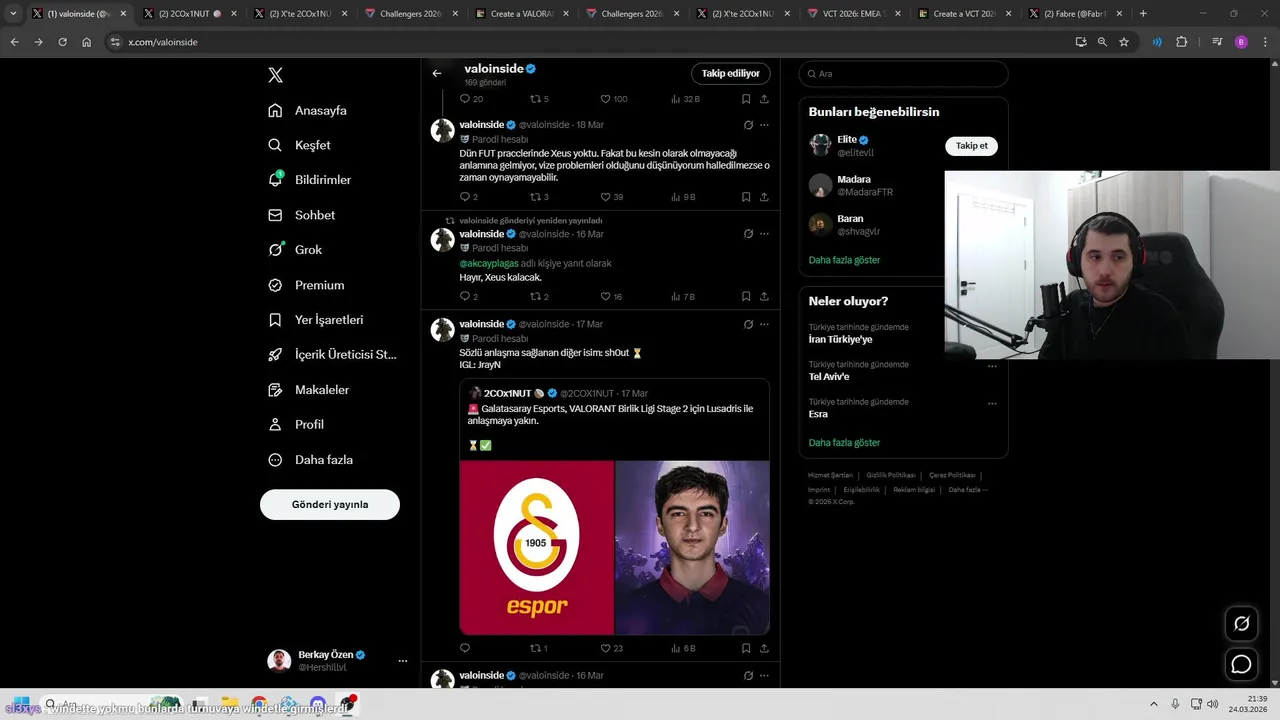Bookmark the 18 Mar Xeus post
Viewport: 1280px width, 720px height.
[x=746, y=197]
